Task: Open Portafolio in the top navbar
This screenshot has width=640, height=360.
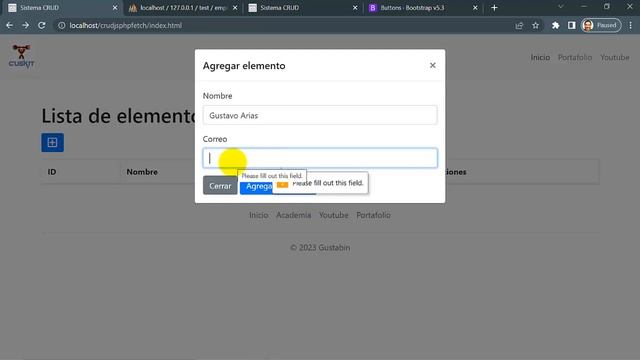Action: (x=575, y=58)
